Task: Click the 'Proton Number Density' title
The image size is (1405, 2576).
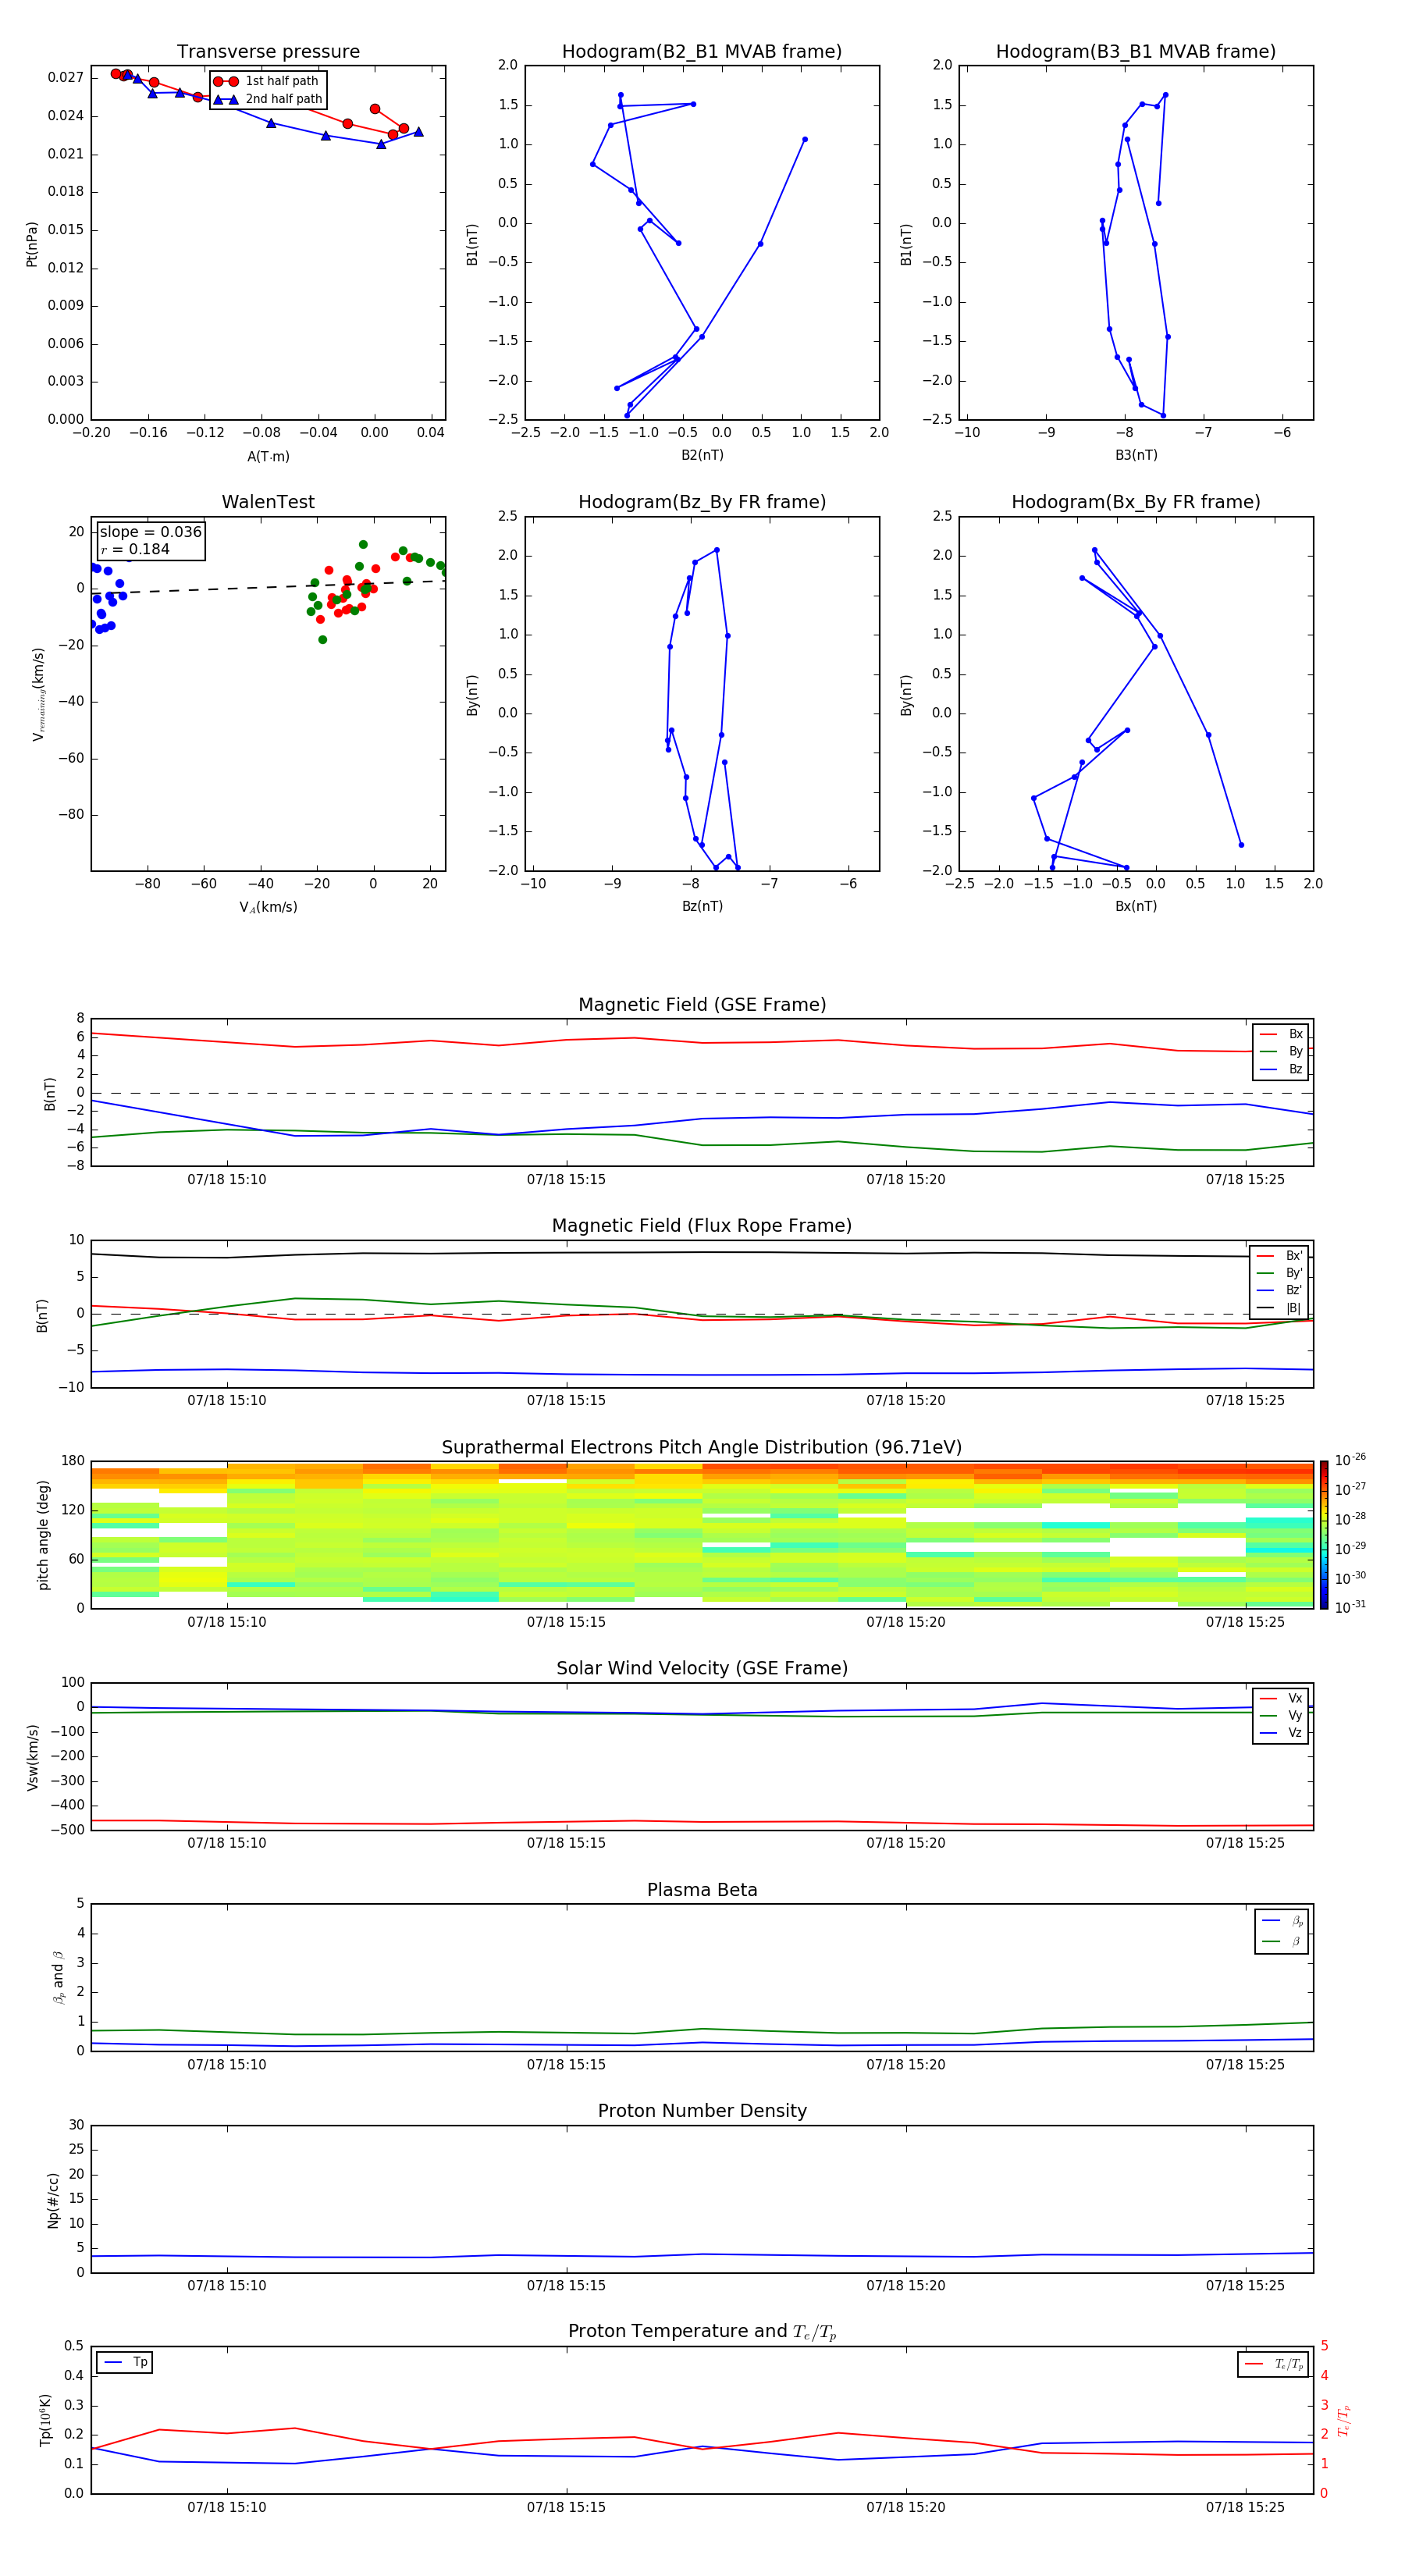Action: 702,2111
